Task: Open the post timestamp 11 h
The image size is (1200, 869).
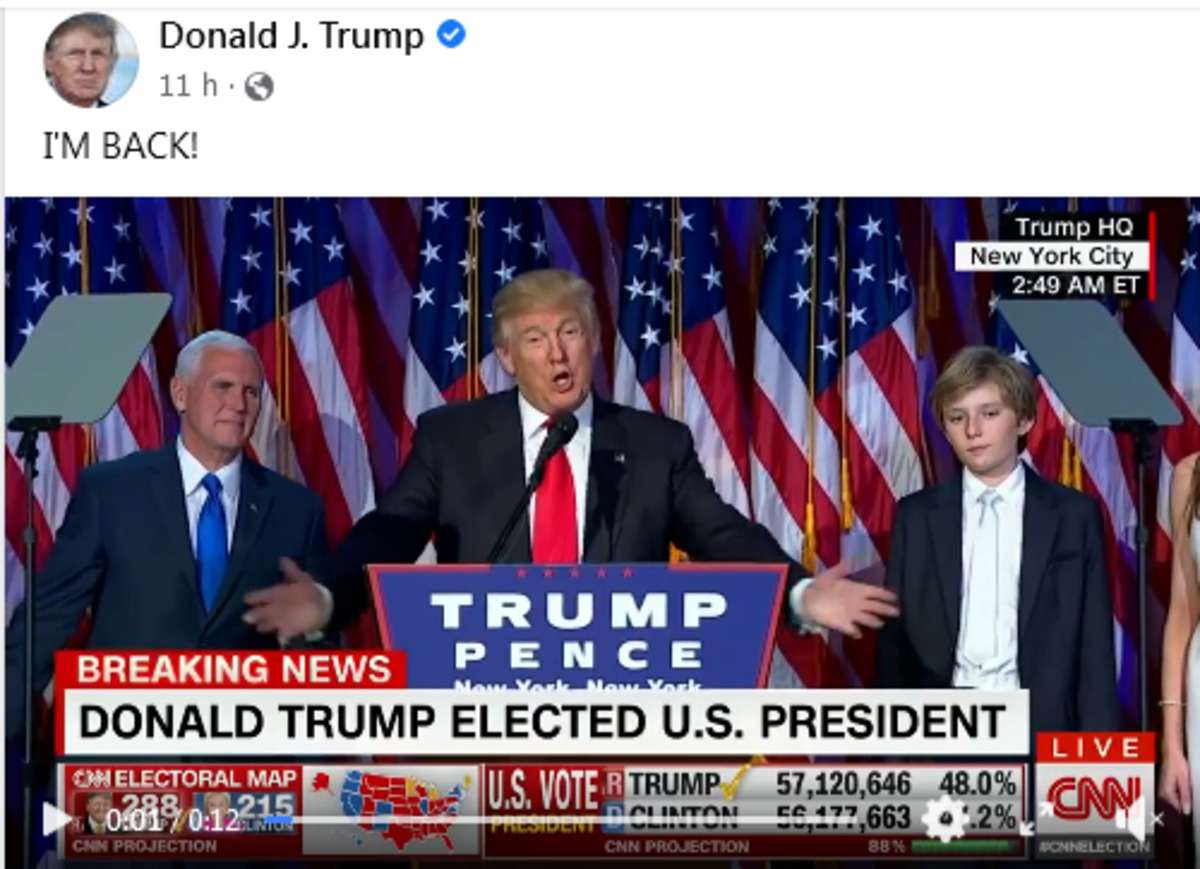Action: click(x=188, y=86)
